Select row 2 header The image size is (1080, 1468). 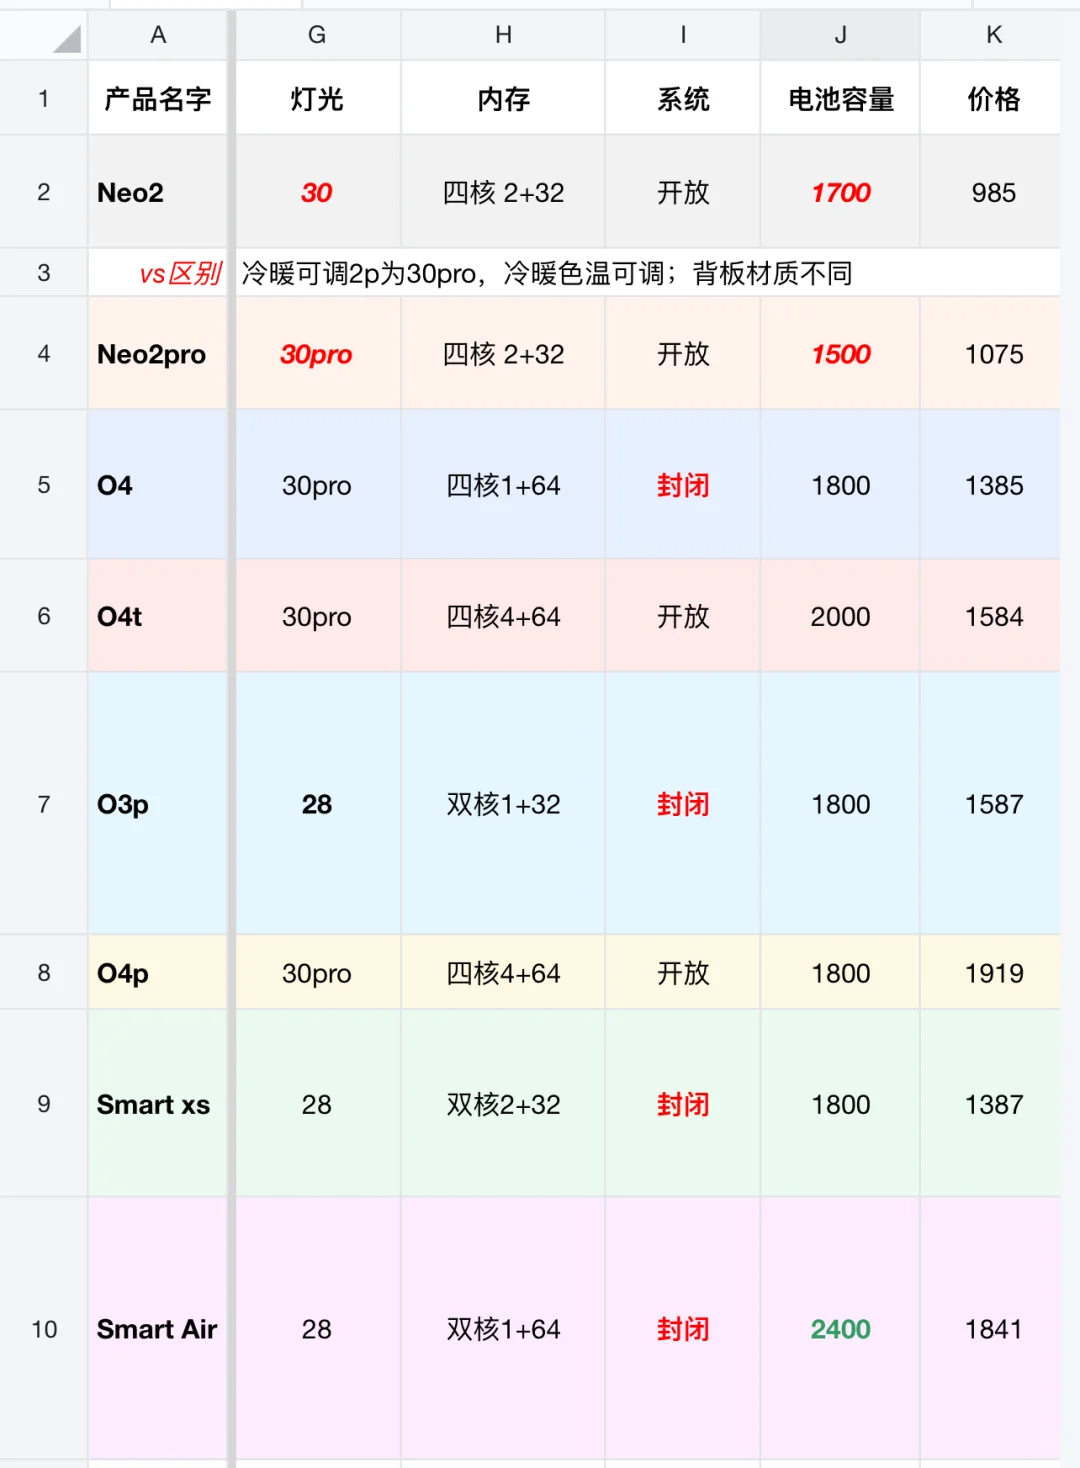coord(43,192)
